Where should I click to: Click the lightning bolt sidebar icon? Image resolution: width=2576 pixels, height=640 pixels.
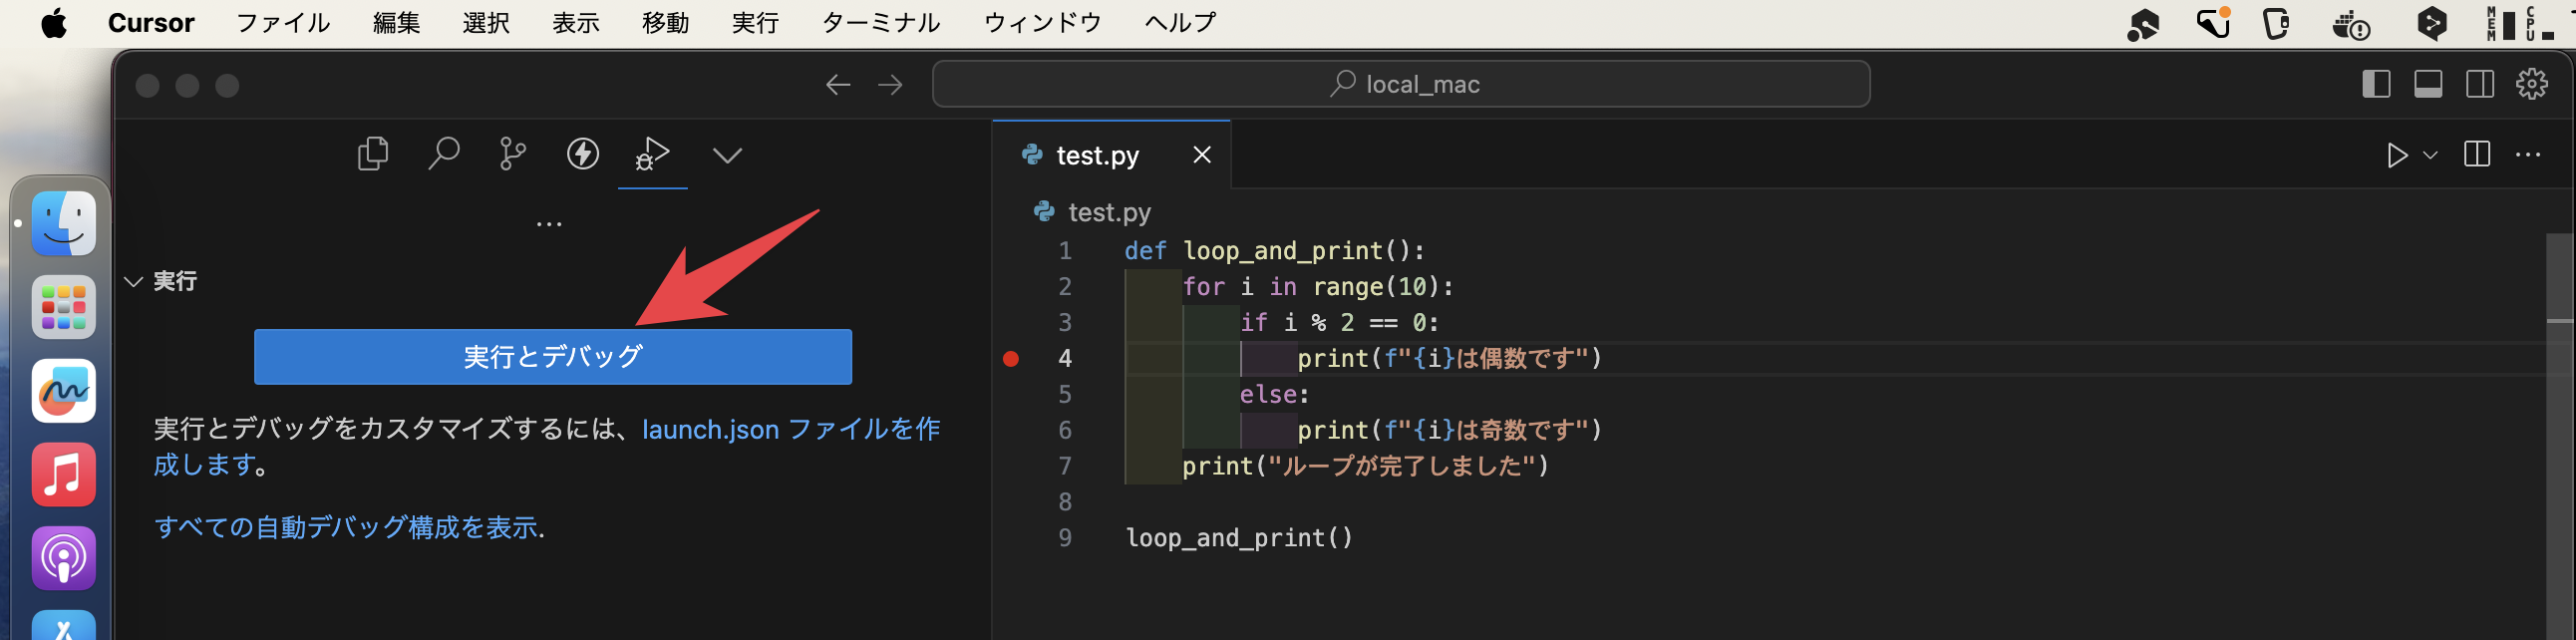tap(583, 154)
